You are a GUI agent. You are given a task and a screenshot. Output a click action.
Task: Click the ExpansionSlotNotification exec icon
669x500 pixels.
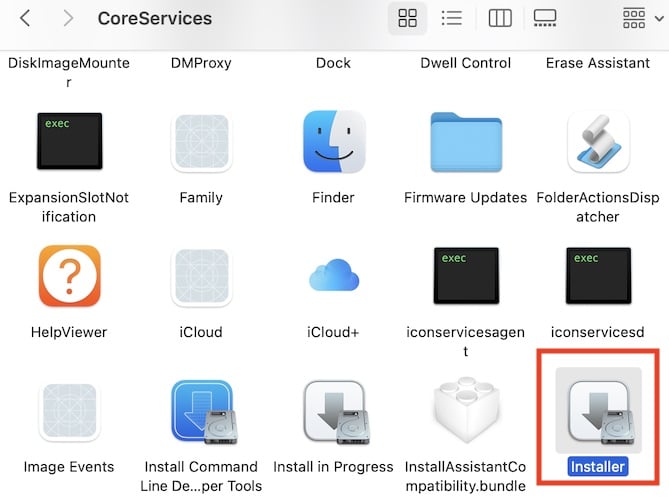pos(69,142)
